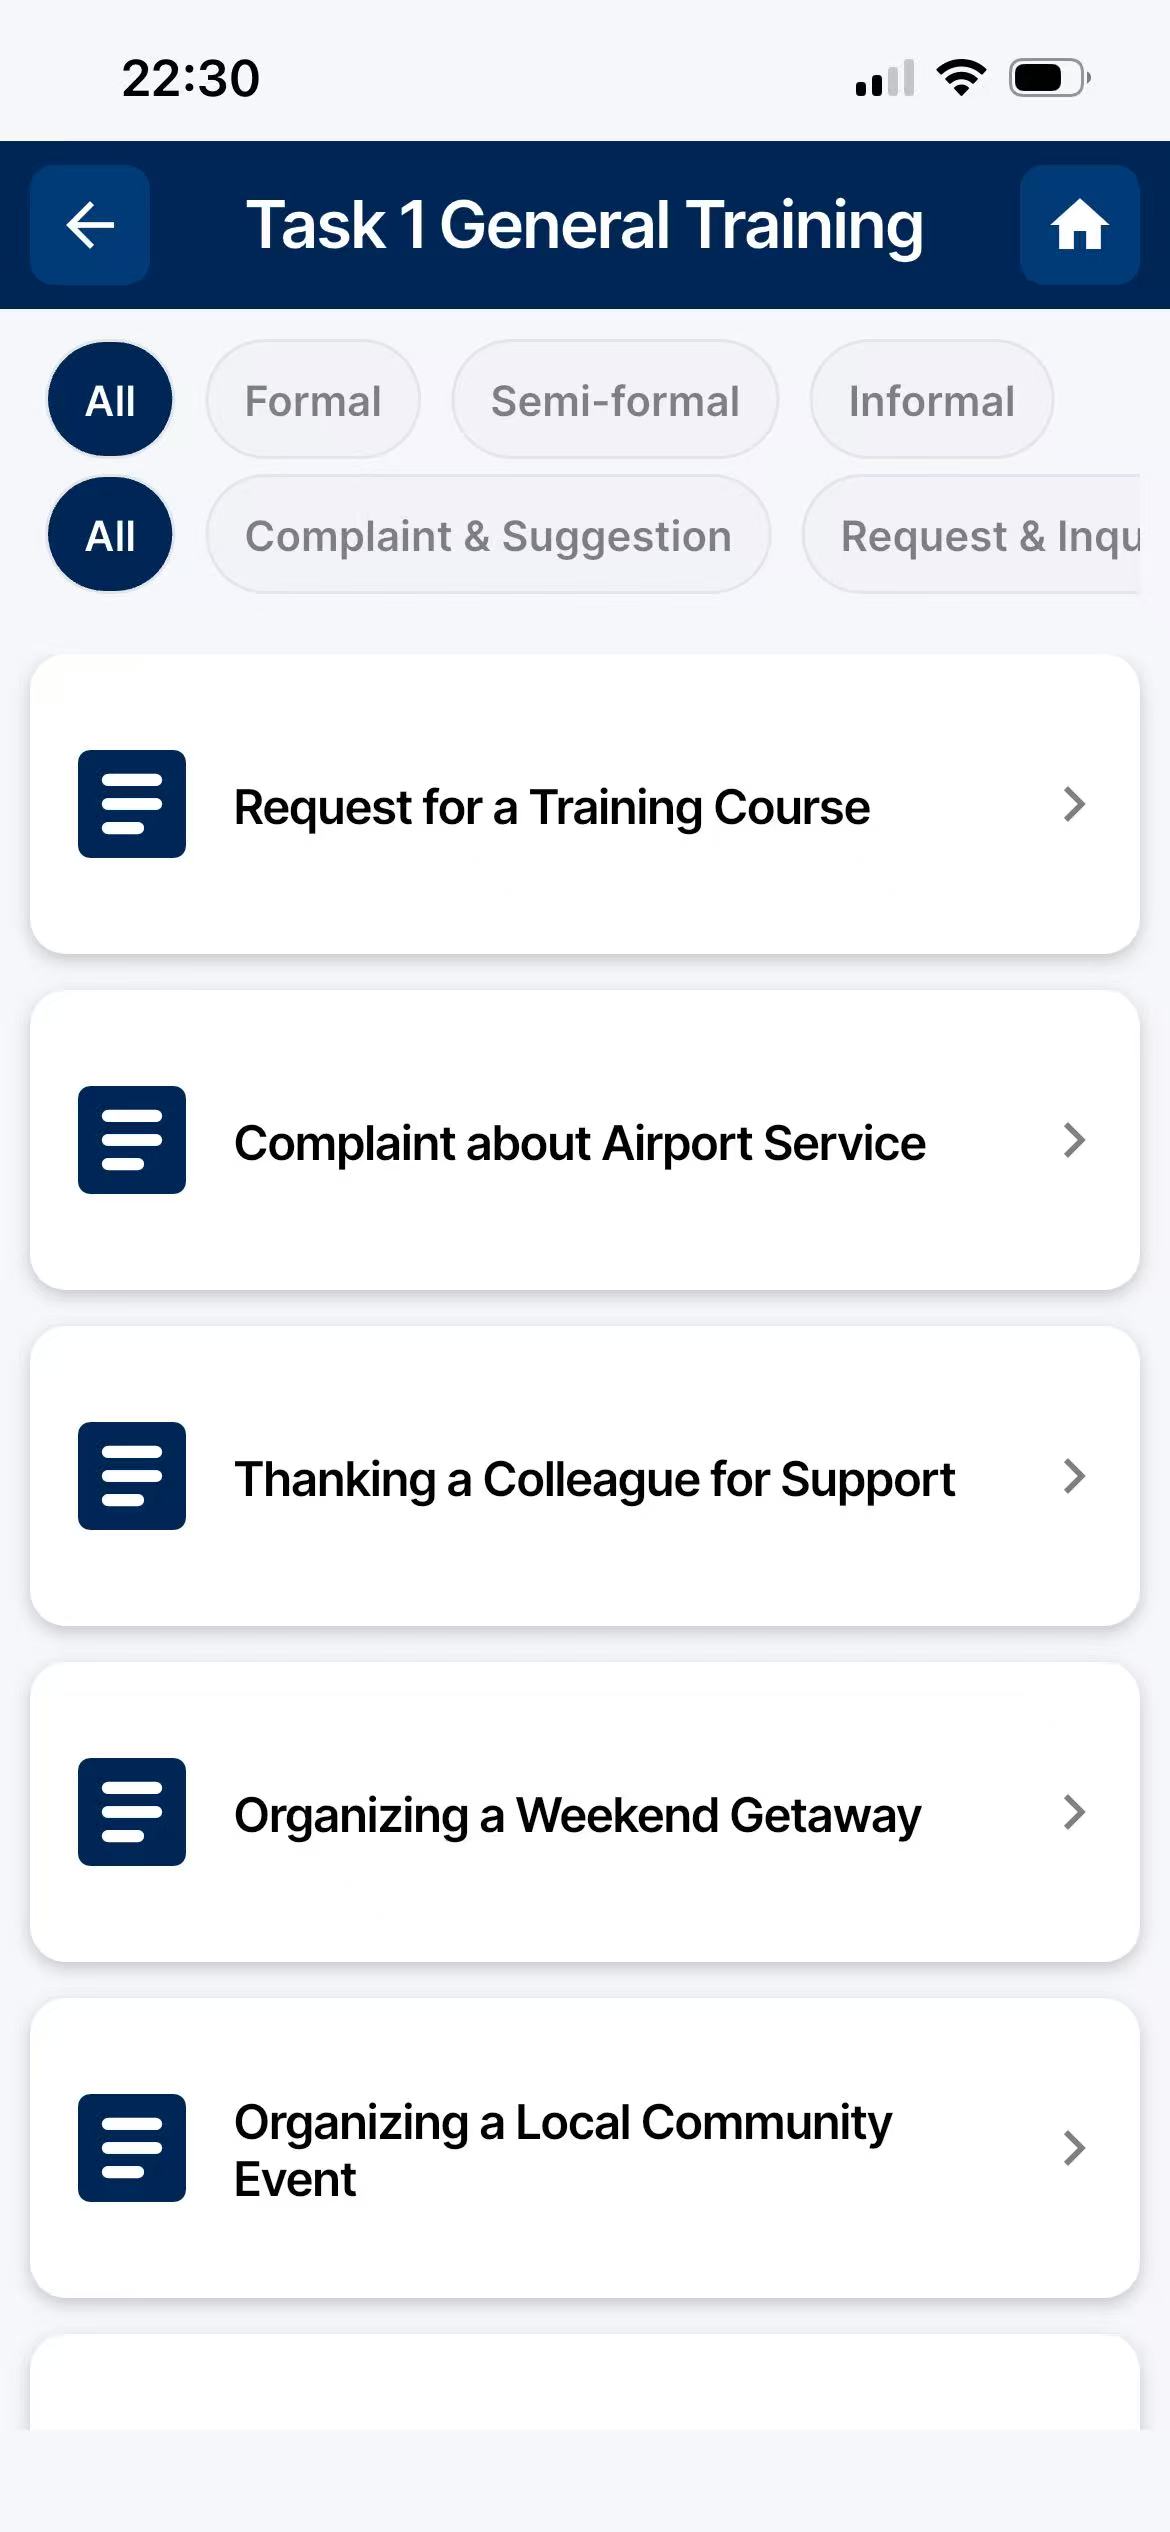Open the Complaint about Airport Service chevron
This screenshot has width=1170, height=2532.
[x=1074, y=1140]
